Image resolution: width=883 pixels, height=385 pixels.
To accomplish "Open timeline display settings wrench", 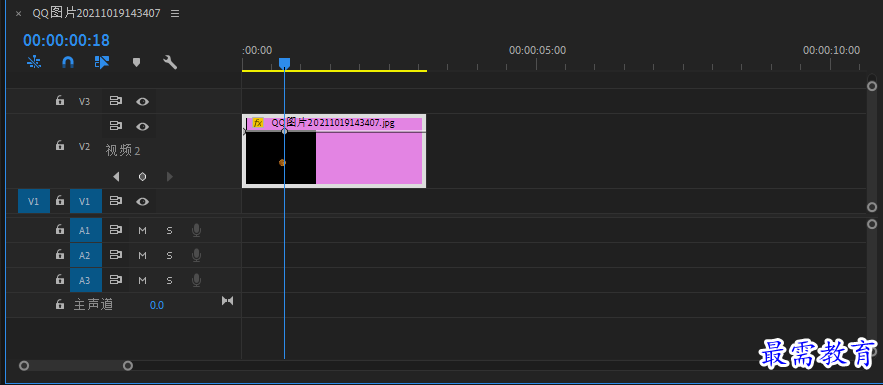I will [x=170, y=62].
